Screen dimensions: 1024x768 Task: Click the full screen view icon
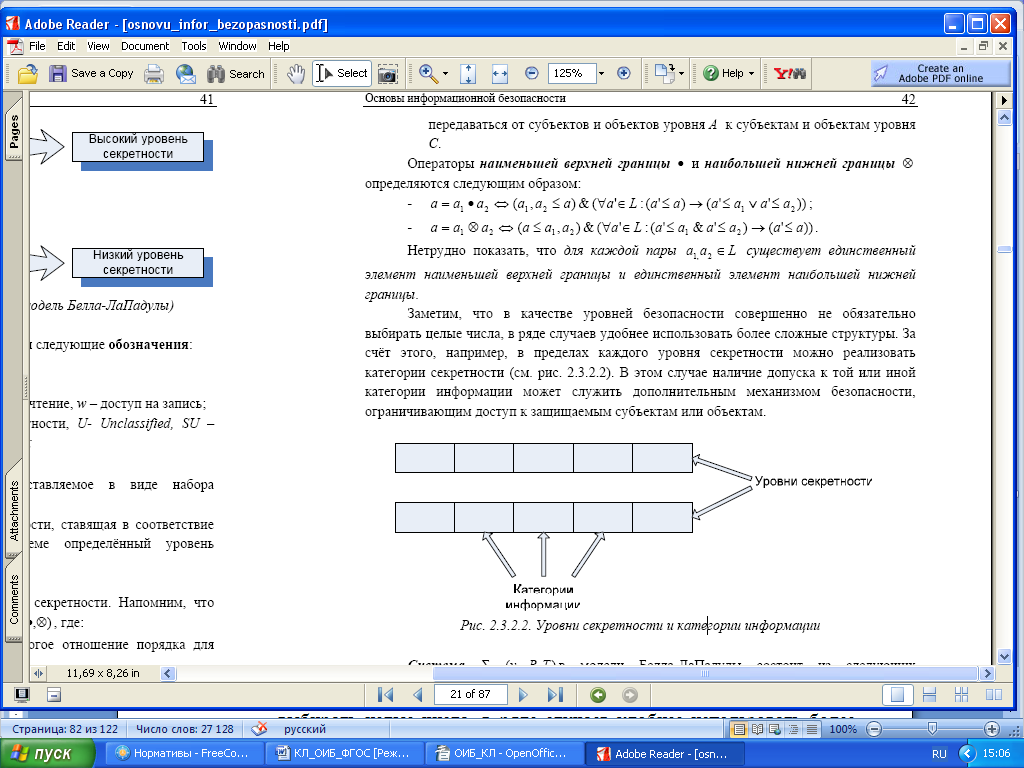(x=22, y=695)
